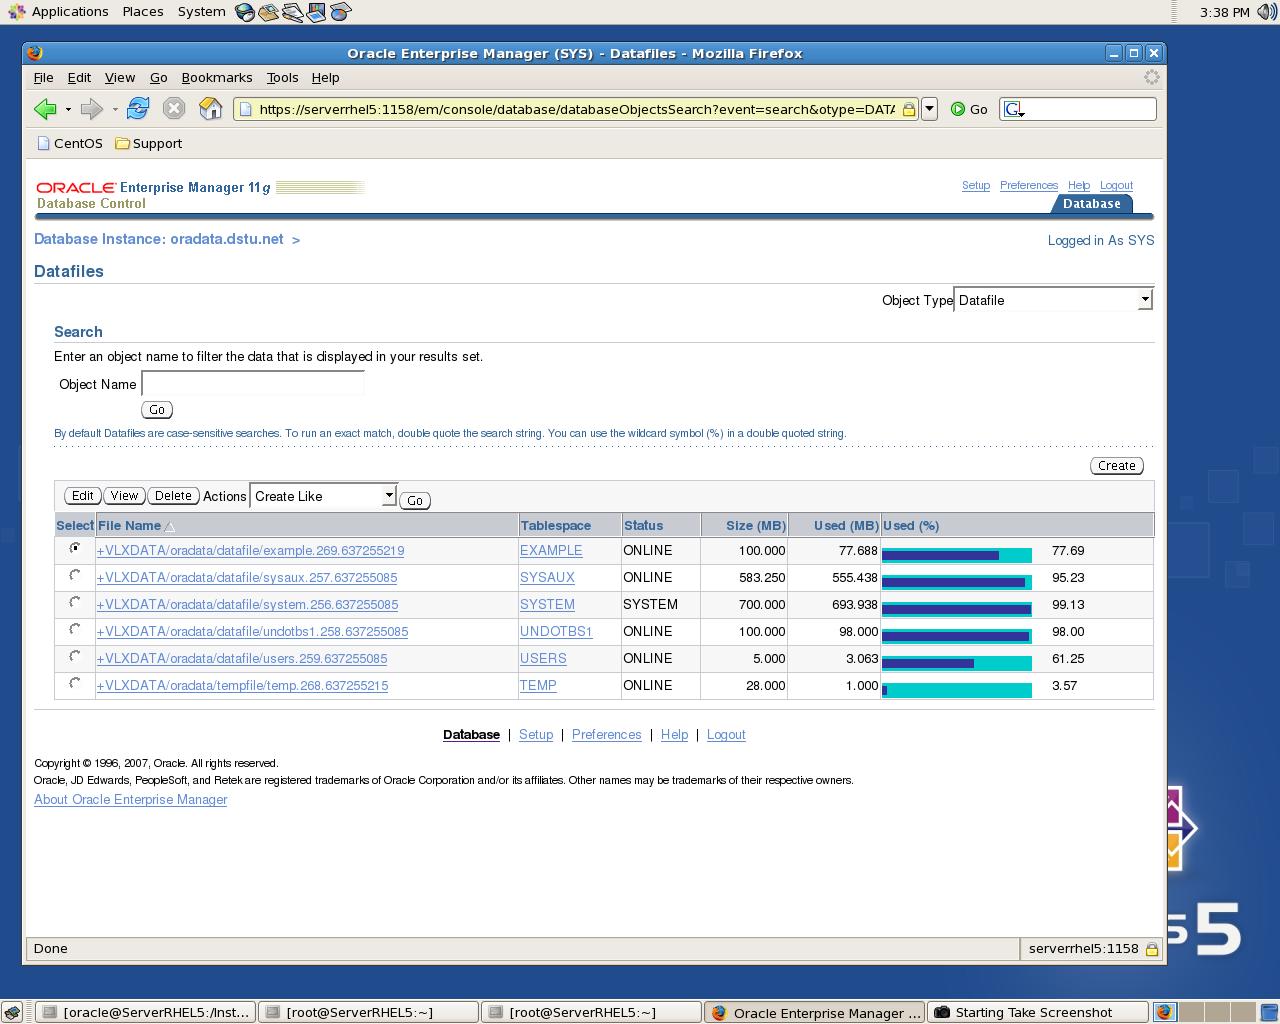1280x1024 pixels.
Task: Open the EXAMPLE tablespace link
Action: pos(551,551)
